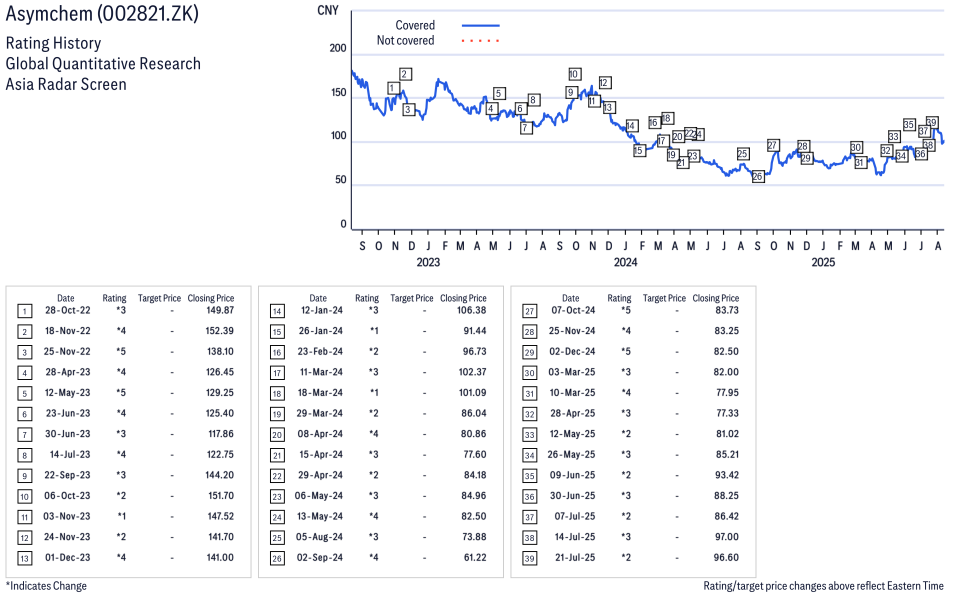Click closing price 83.25
The image size is (955, 593).
(x=727, y=331)
